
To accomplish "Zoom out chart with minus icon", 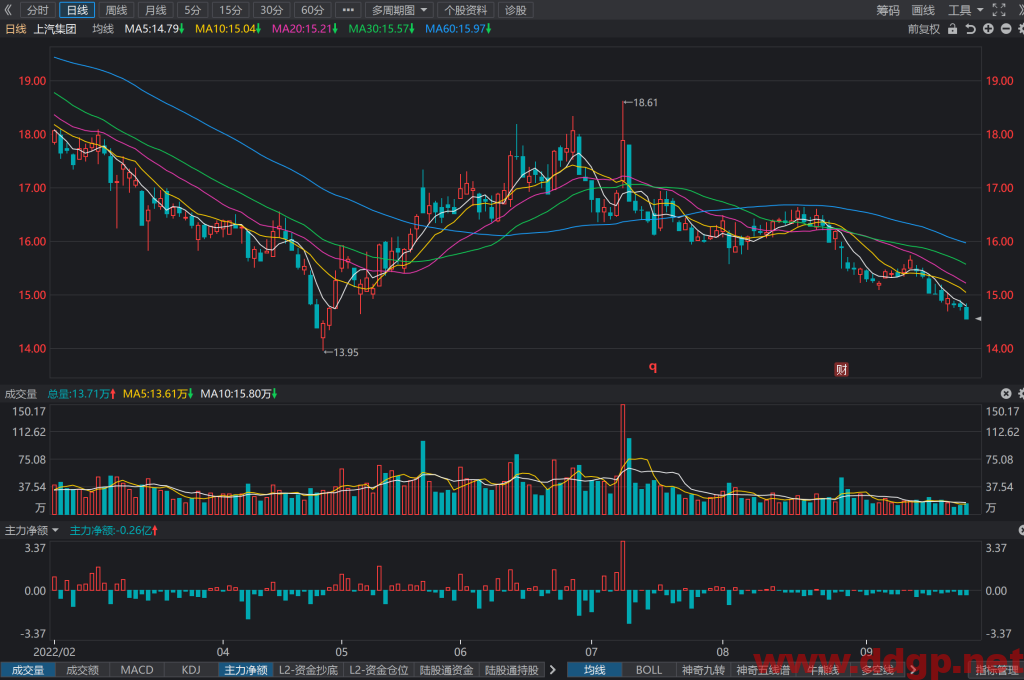I will click(1006, 29).
